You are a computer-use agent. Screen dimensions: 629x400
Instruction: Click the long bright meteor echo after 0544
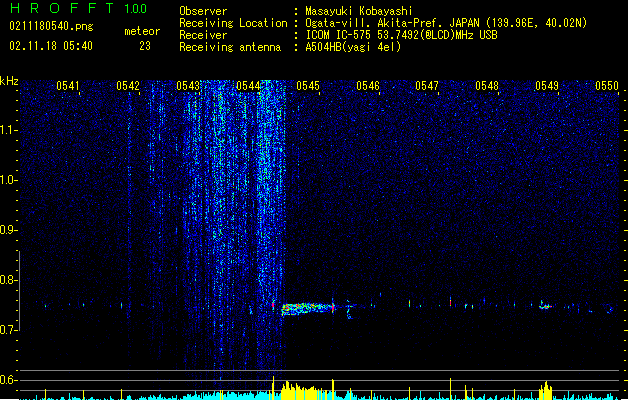point(308,309)
